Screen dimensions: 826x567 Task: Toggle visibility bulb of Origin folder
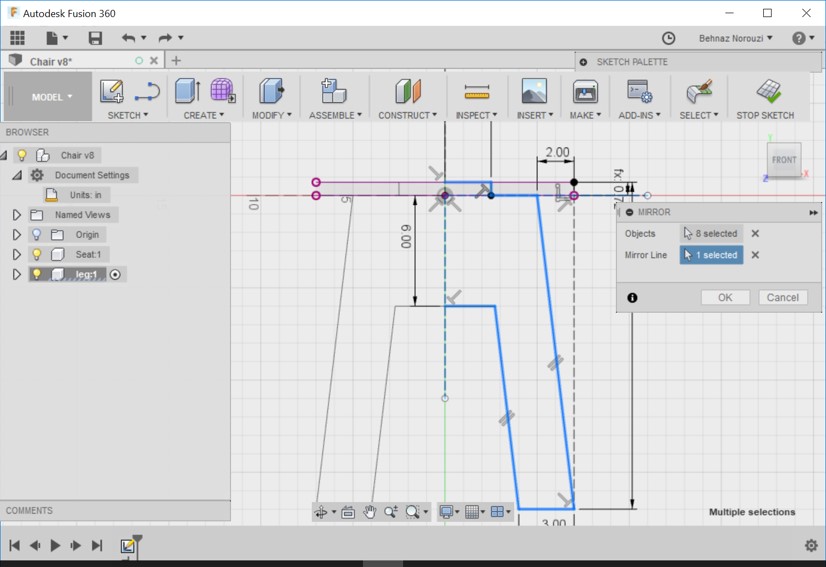click(36, 234)
